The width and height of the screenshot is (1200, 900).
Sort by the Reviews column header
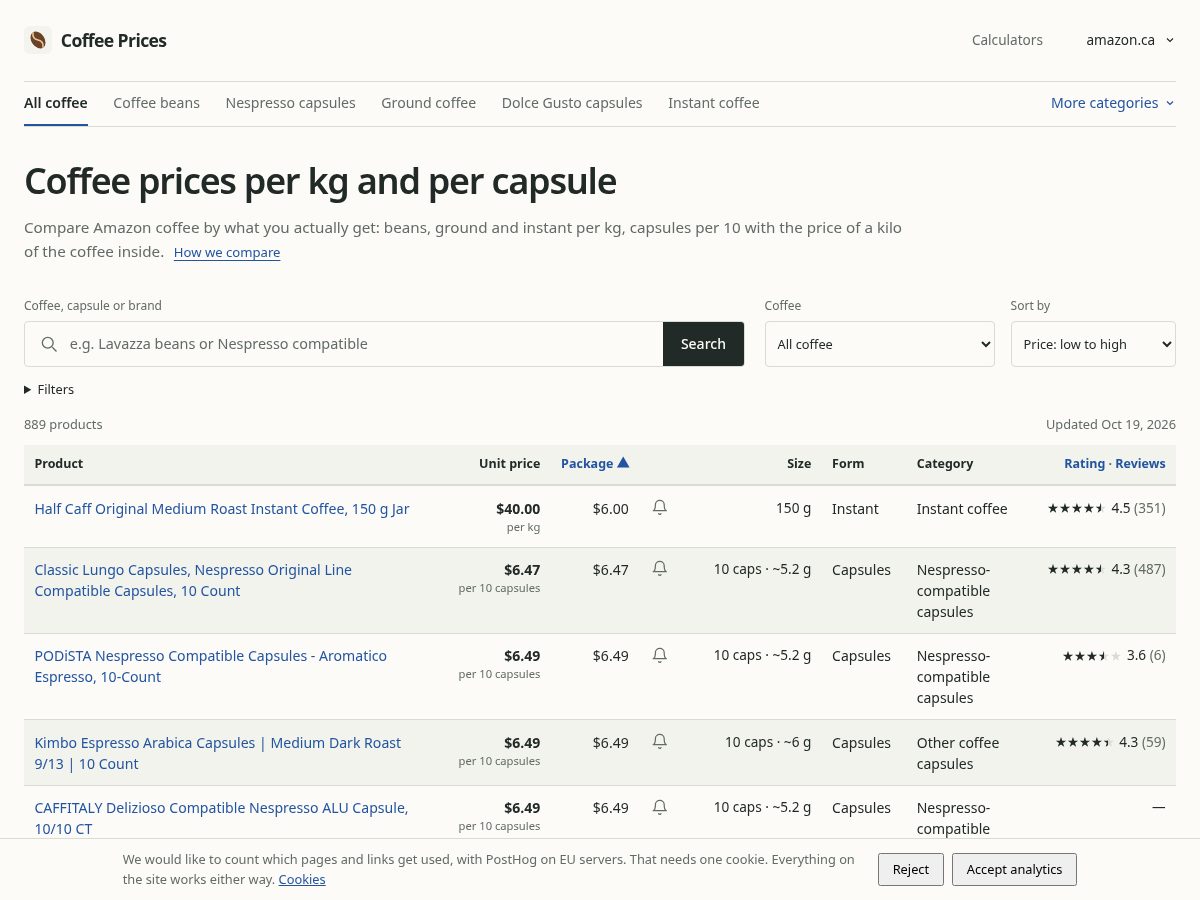pyautogui.click(x=1140, y=463)
